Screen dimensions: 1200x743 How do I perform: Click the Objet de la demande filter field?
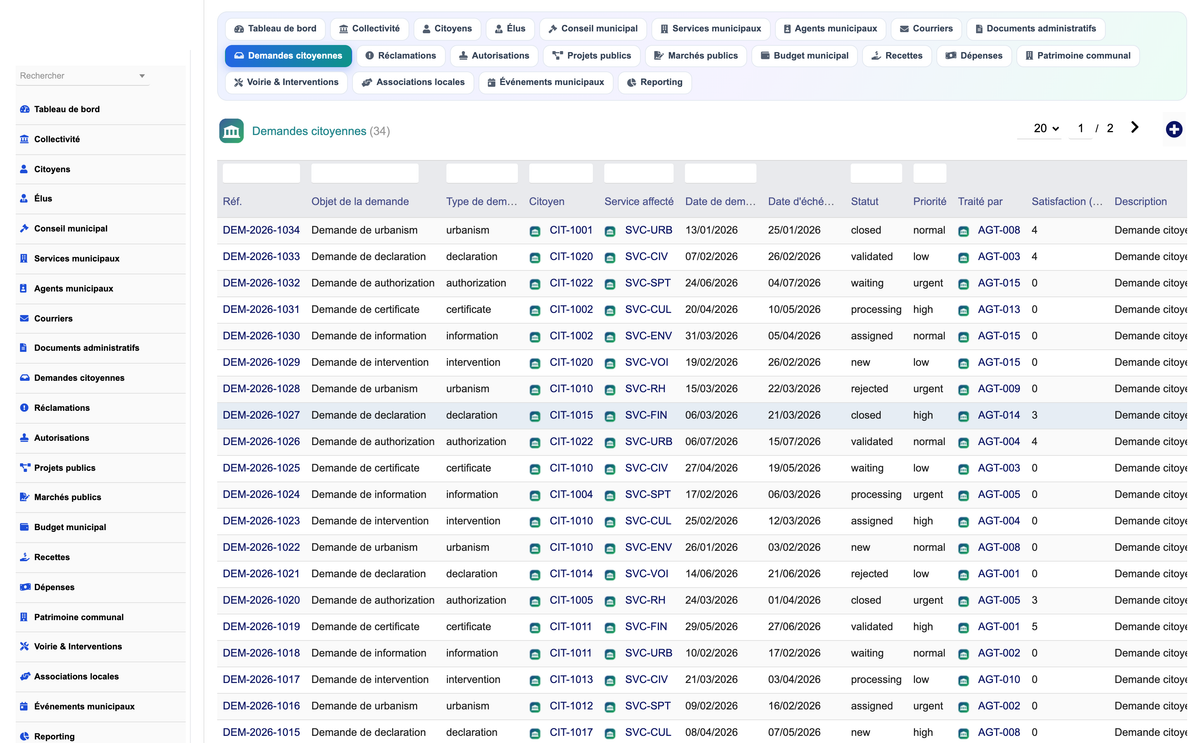(x=365, y=173)
